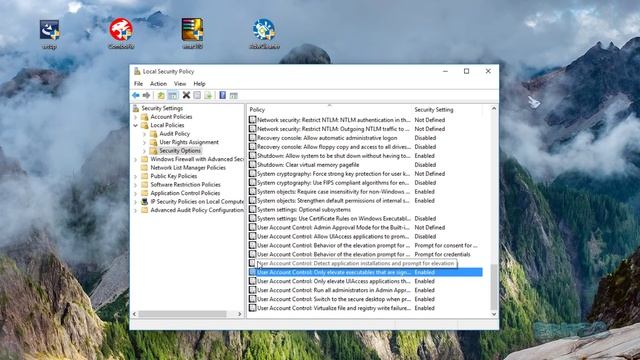Open the File menu

click(138, 83)
